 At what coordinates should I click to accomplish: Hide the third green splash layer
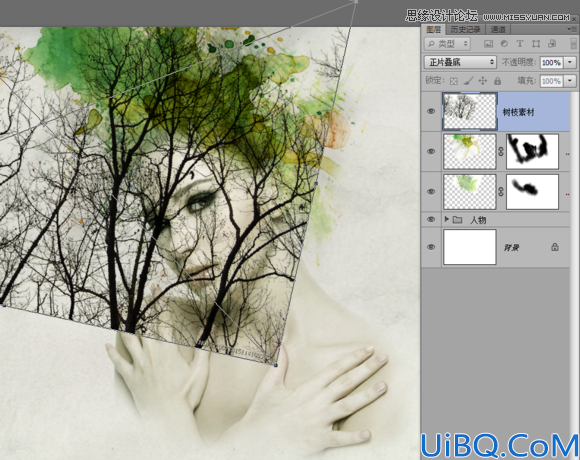coord(431,192)
